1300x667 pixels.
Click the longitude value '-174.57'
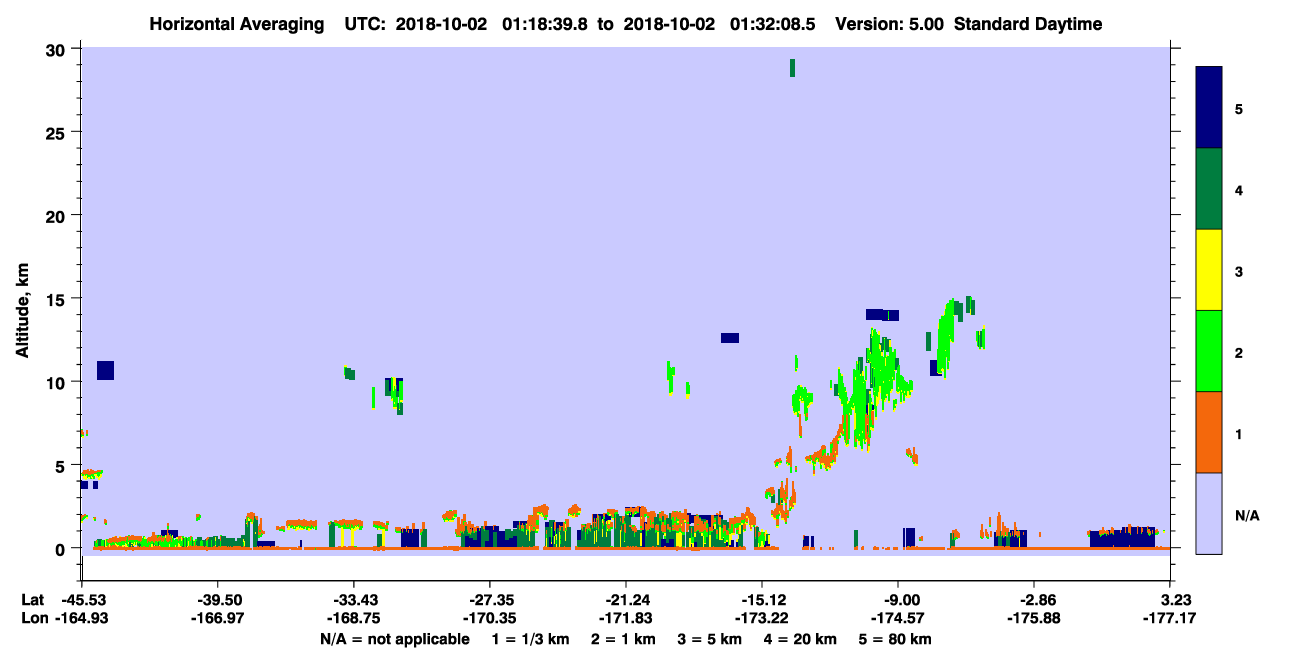point(898,618)
